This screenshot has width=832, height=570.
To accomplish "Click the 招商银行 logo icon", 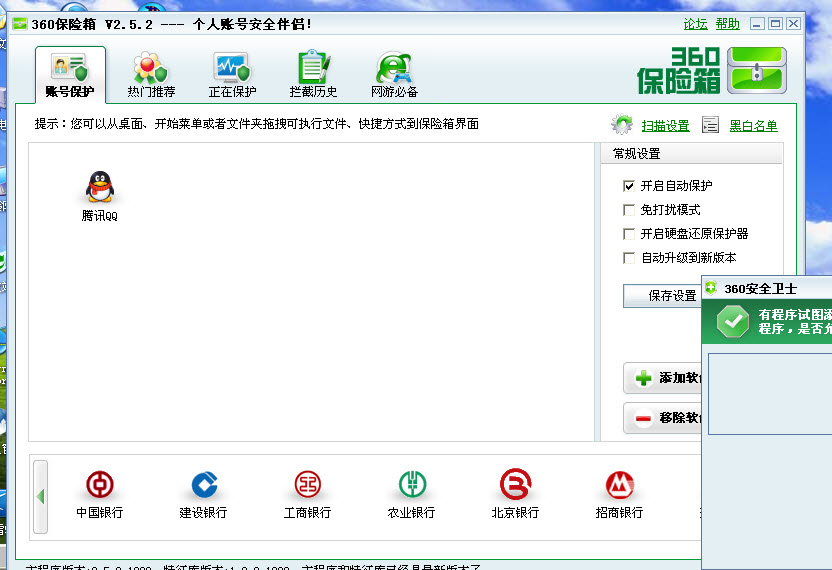I will point(620,484).
